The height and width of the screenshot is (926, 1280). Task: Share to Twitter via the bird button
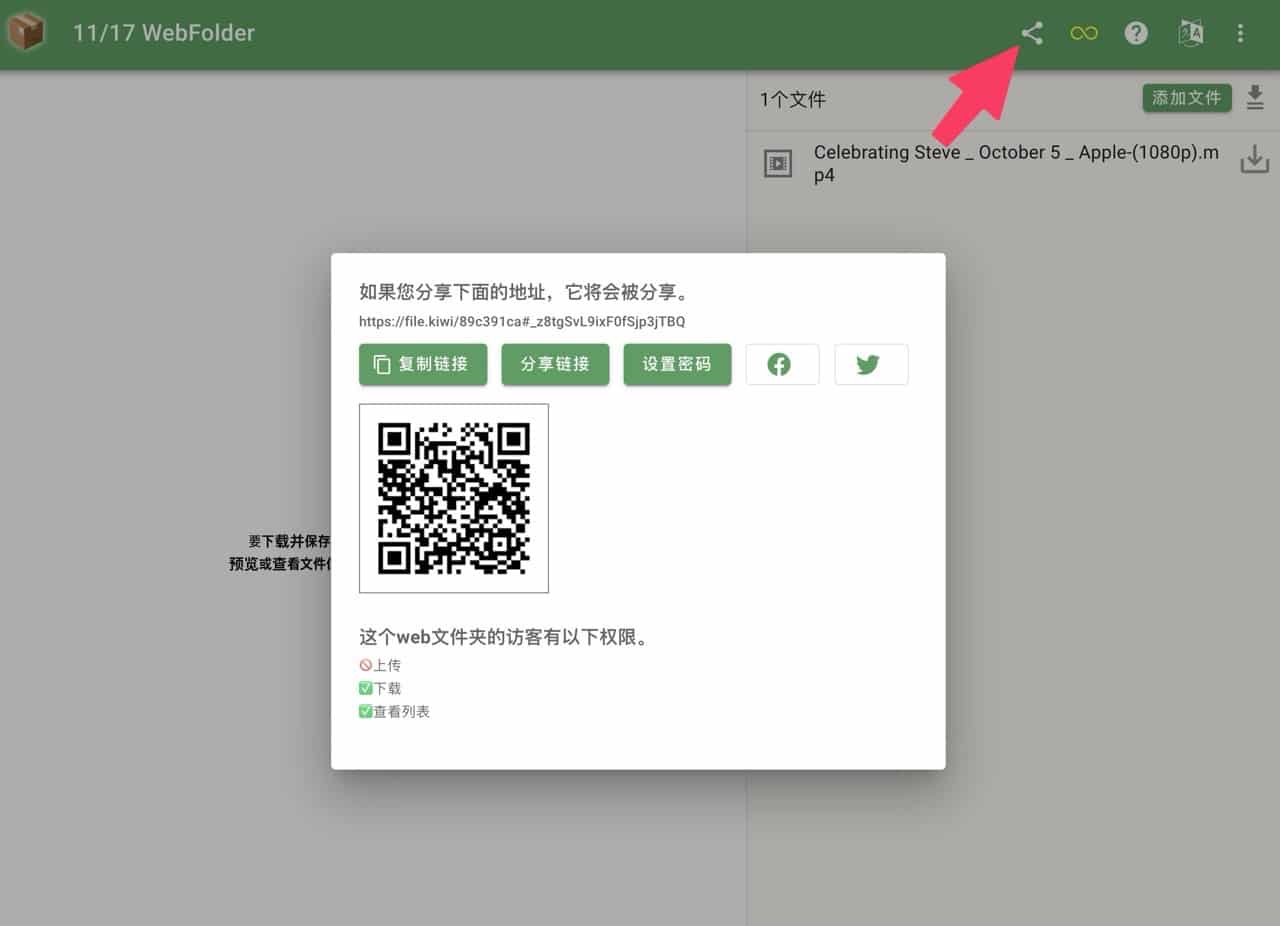tap(871, 364)
